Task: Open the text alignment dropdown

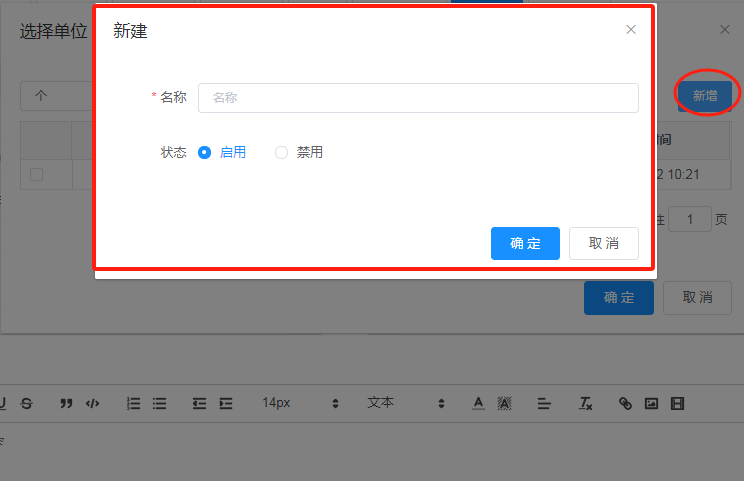Action: tap(544, 403)
